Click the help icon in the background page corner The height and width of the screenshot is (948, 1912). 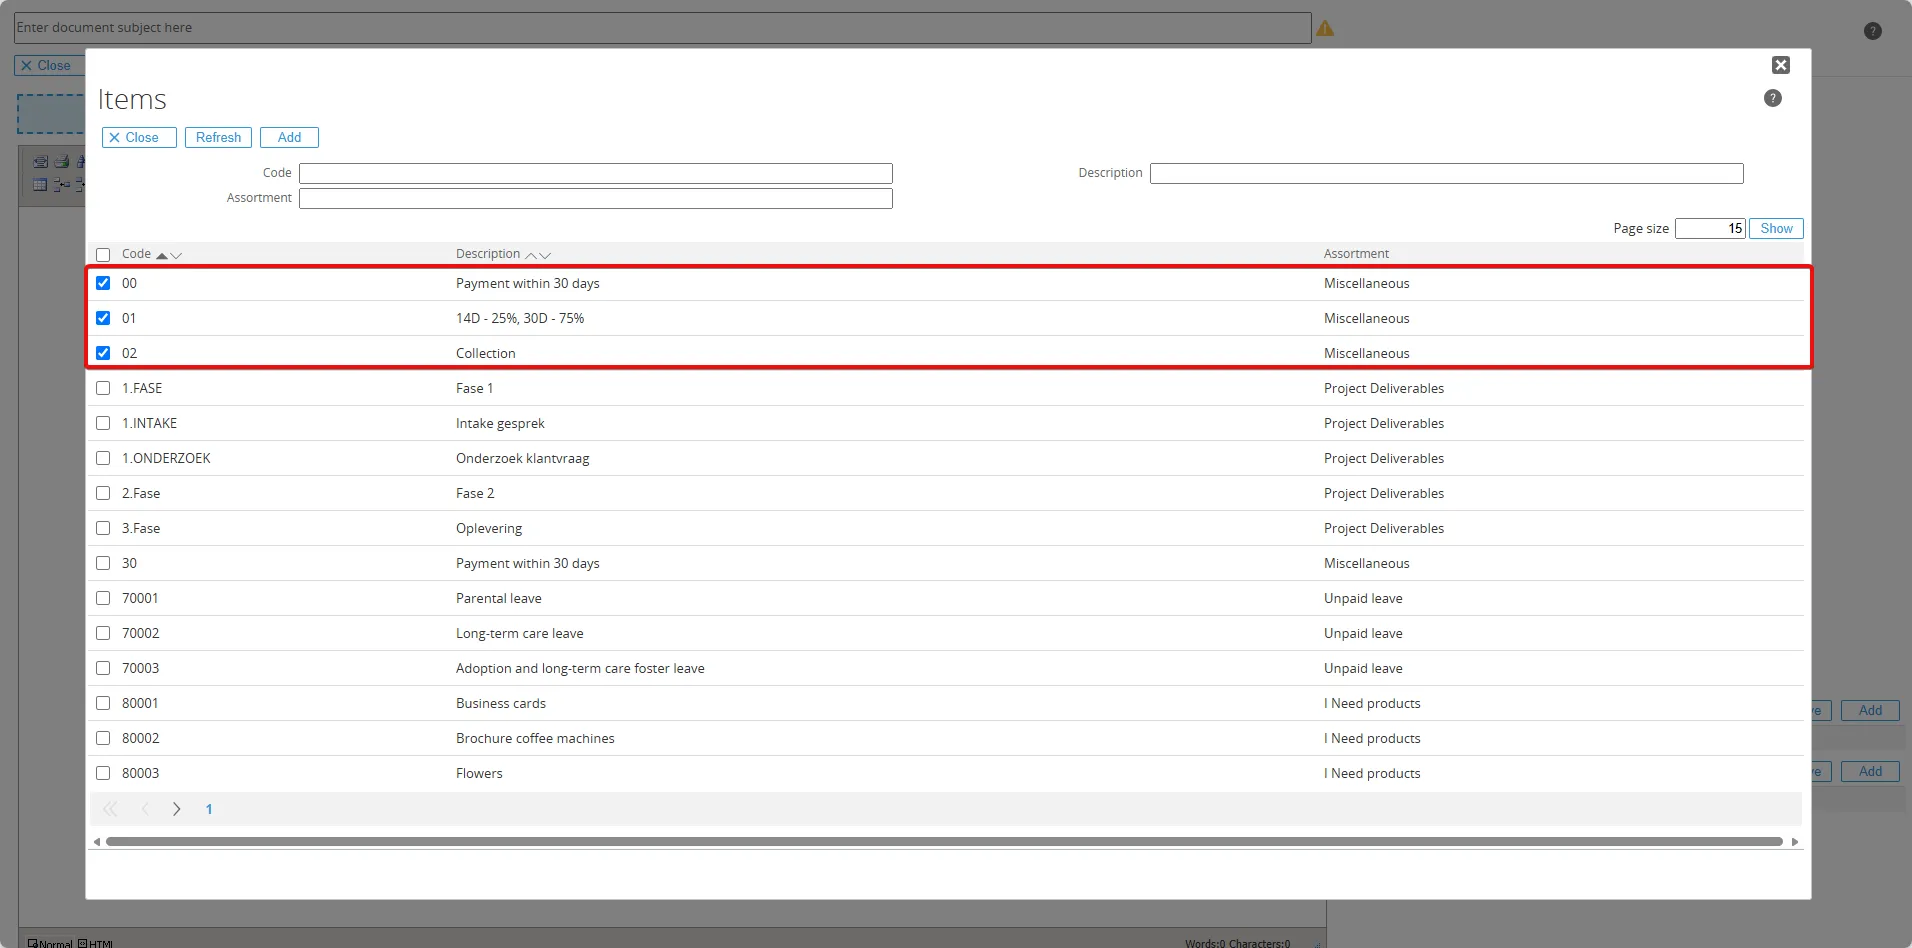pyautogui.click(x=1873, y=31)
